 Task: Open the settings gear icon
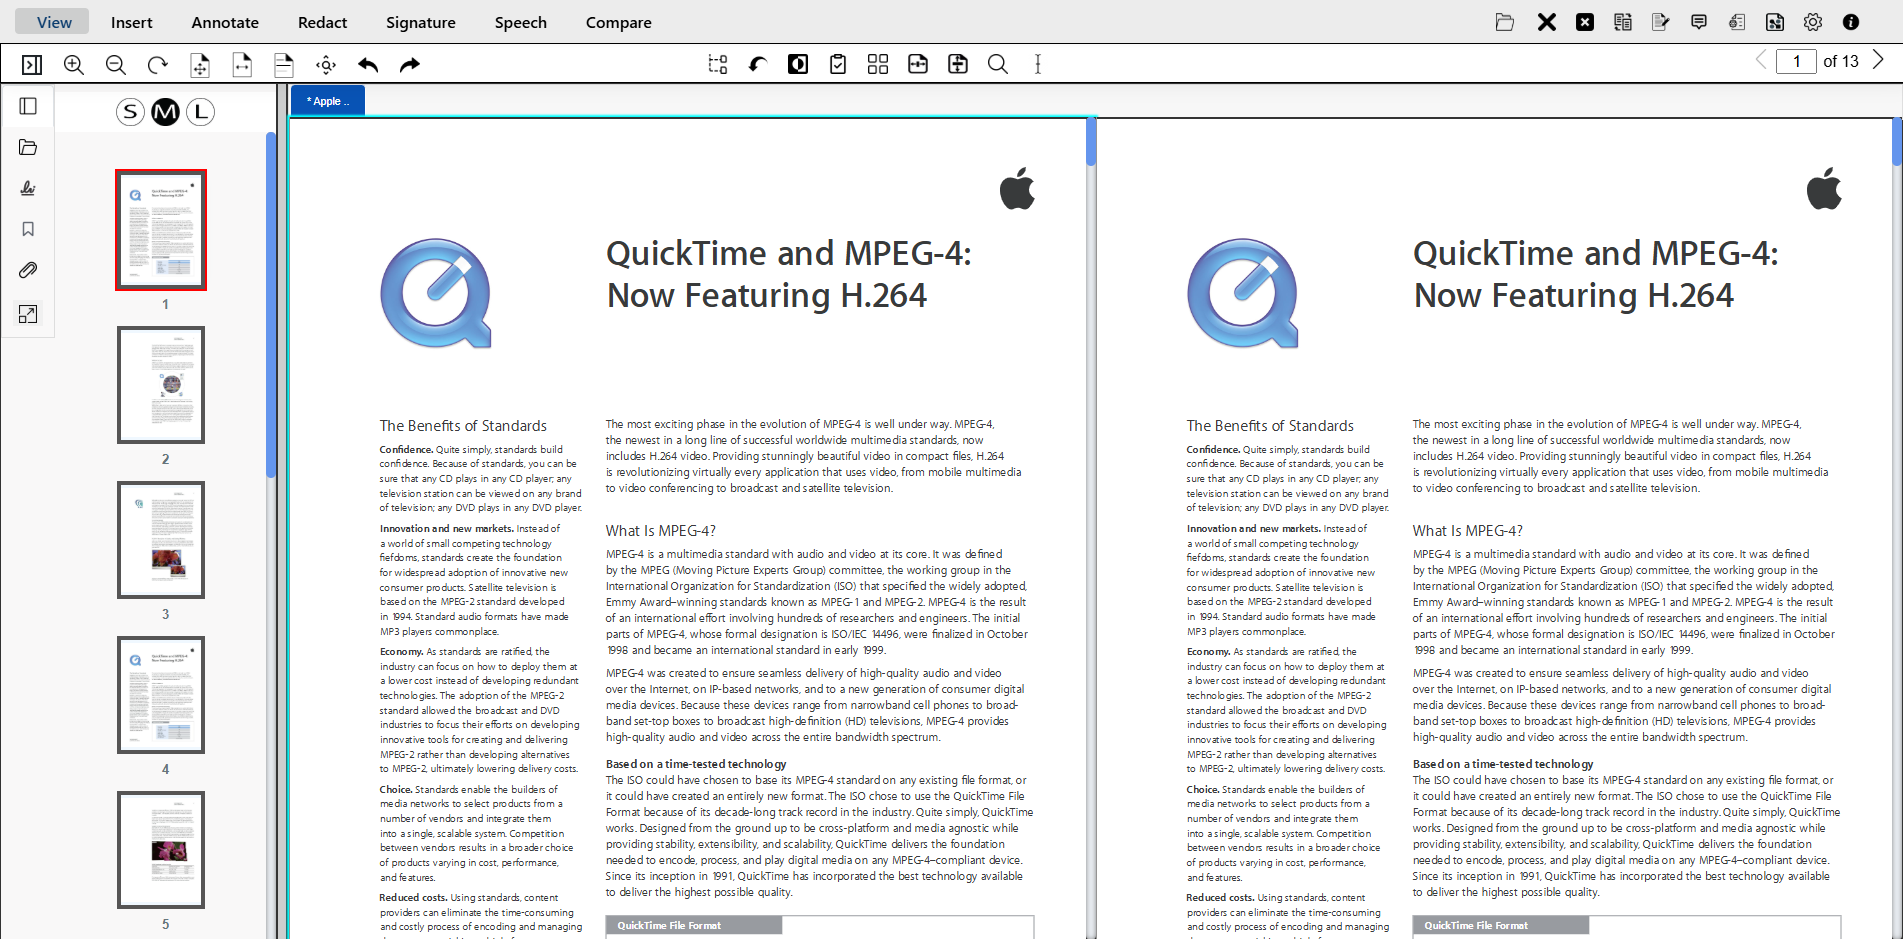pyautogui.click(x=1813, y=22)
